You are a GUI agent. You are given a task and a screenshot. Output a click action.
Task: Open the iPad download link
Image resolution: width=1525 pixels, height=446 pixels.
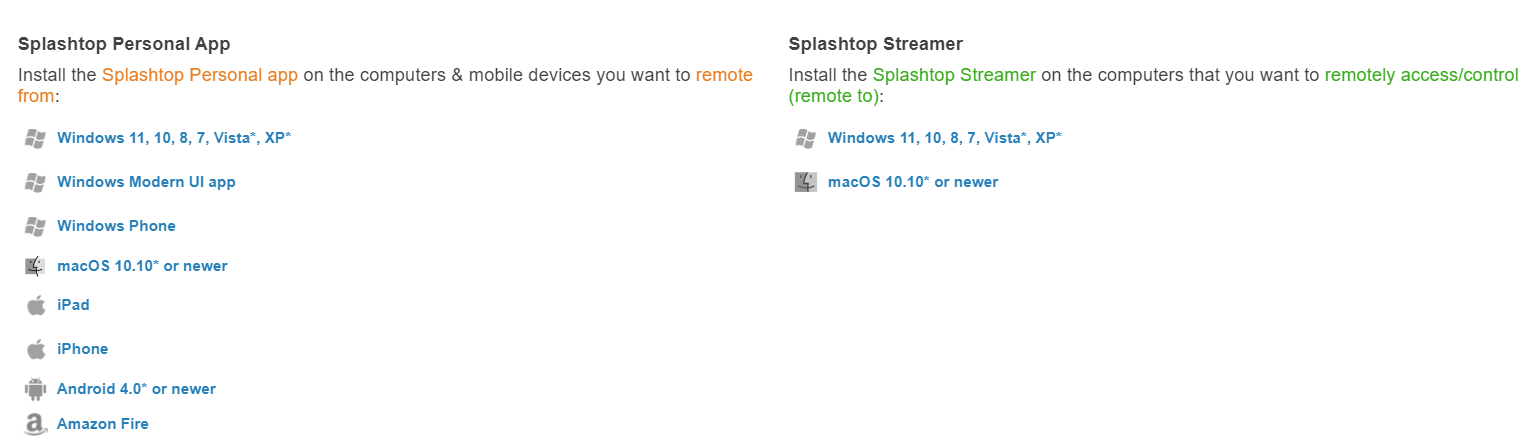[73, 305]
